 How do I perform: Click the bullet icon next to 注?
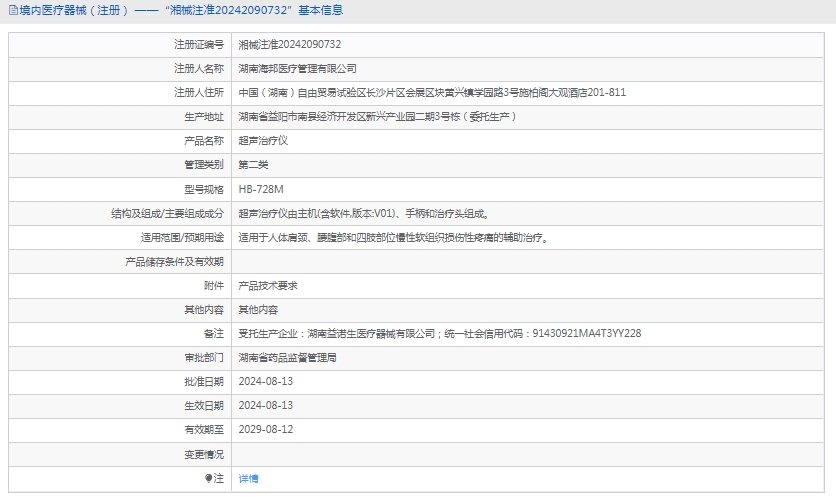(209, 479)
